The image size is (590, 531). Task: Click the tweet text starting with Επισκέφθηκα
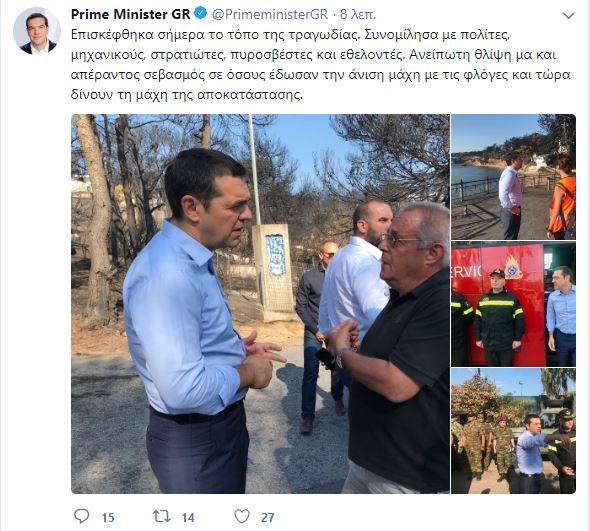point(321,64)
